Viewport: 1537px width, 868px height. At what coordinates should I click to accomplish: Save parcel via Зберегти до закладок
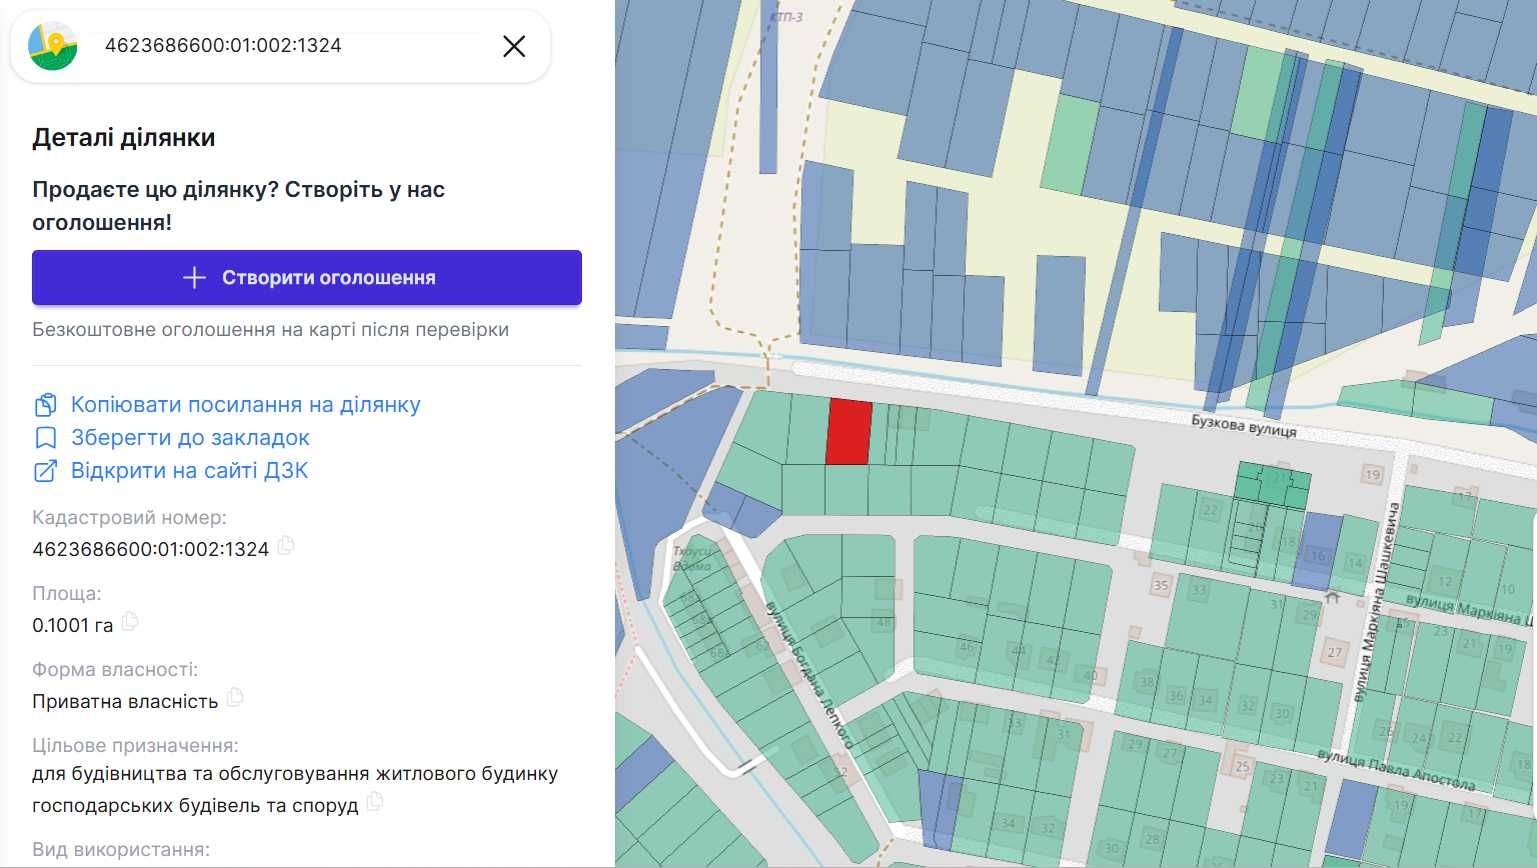[190, 438]
